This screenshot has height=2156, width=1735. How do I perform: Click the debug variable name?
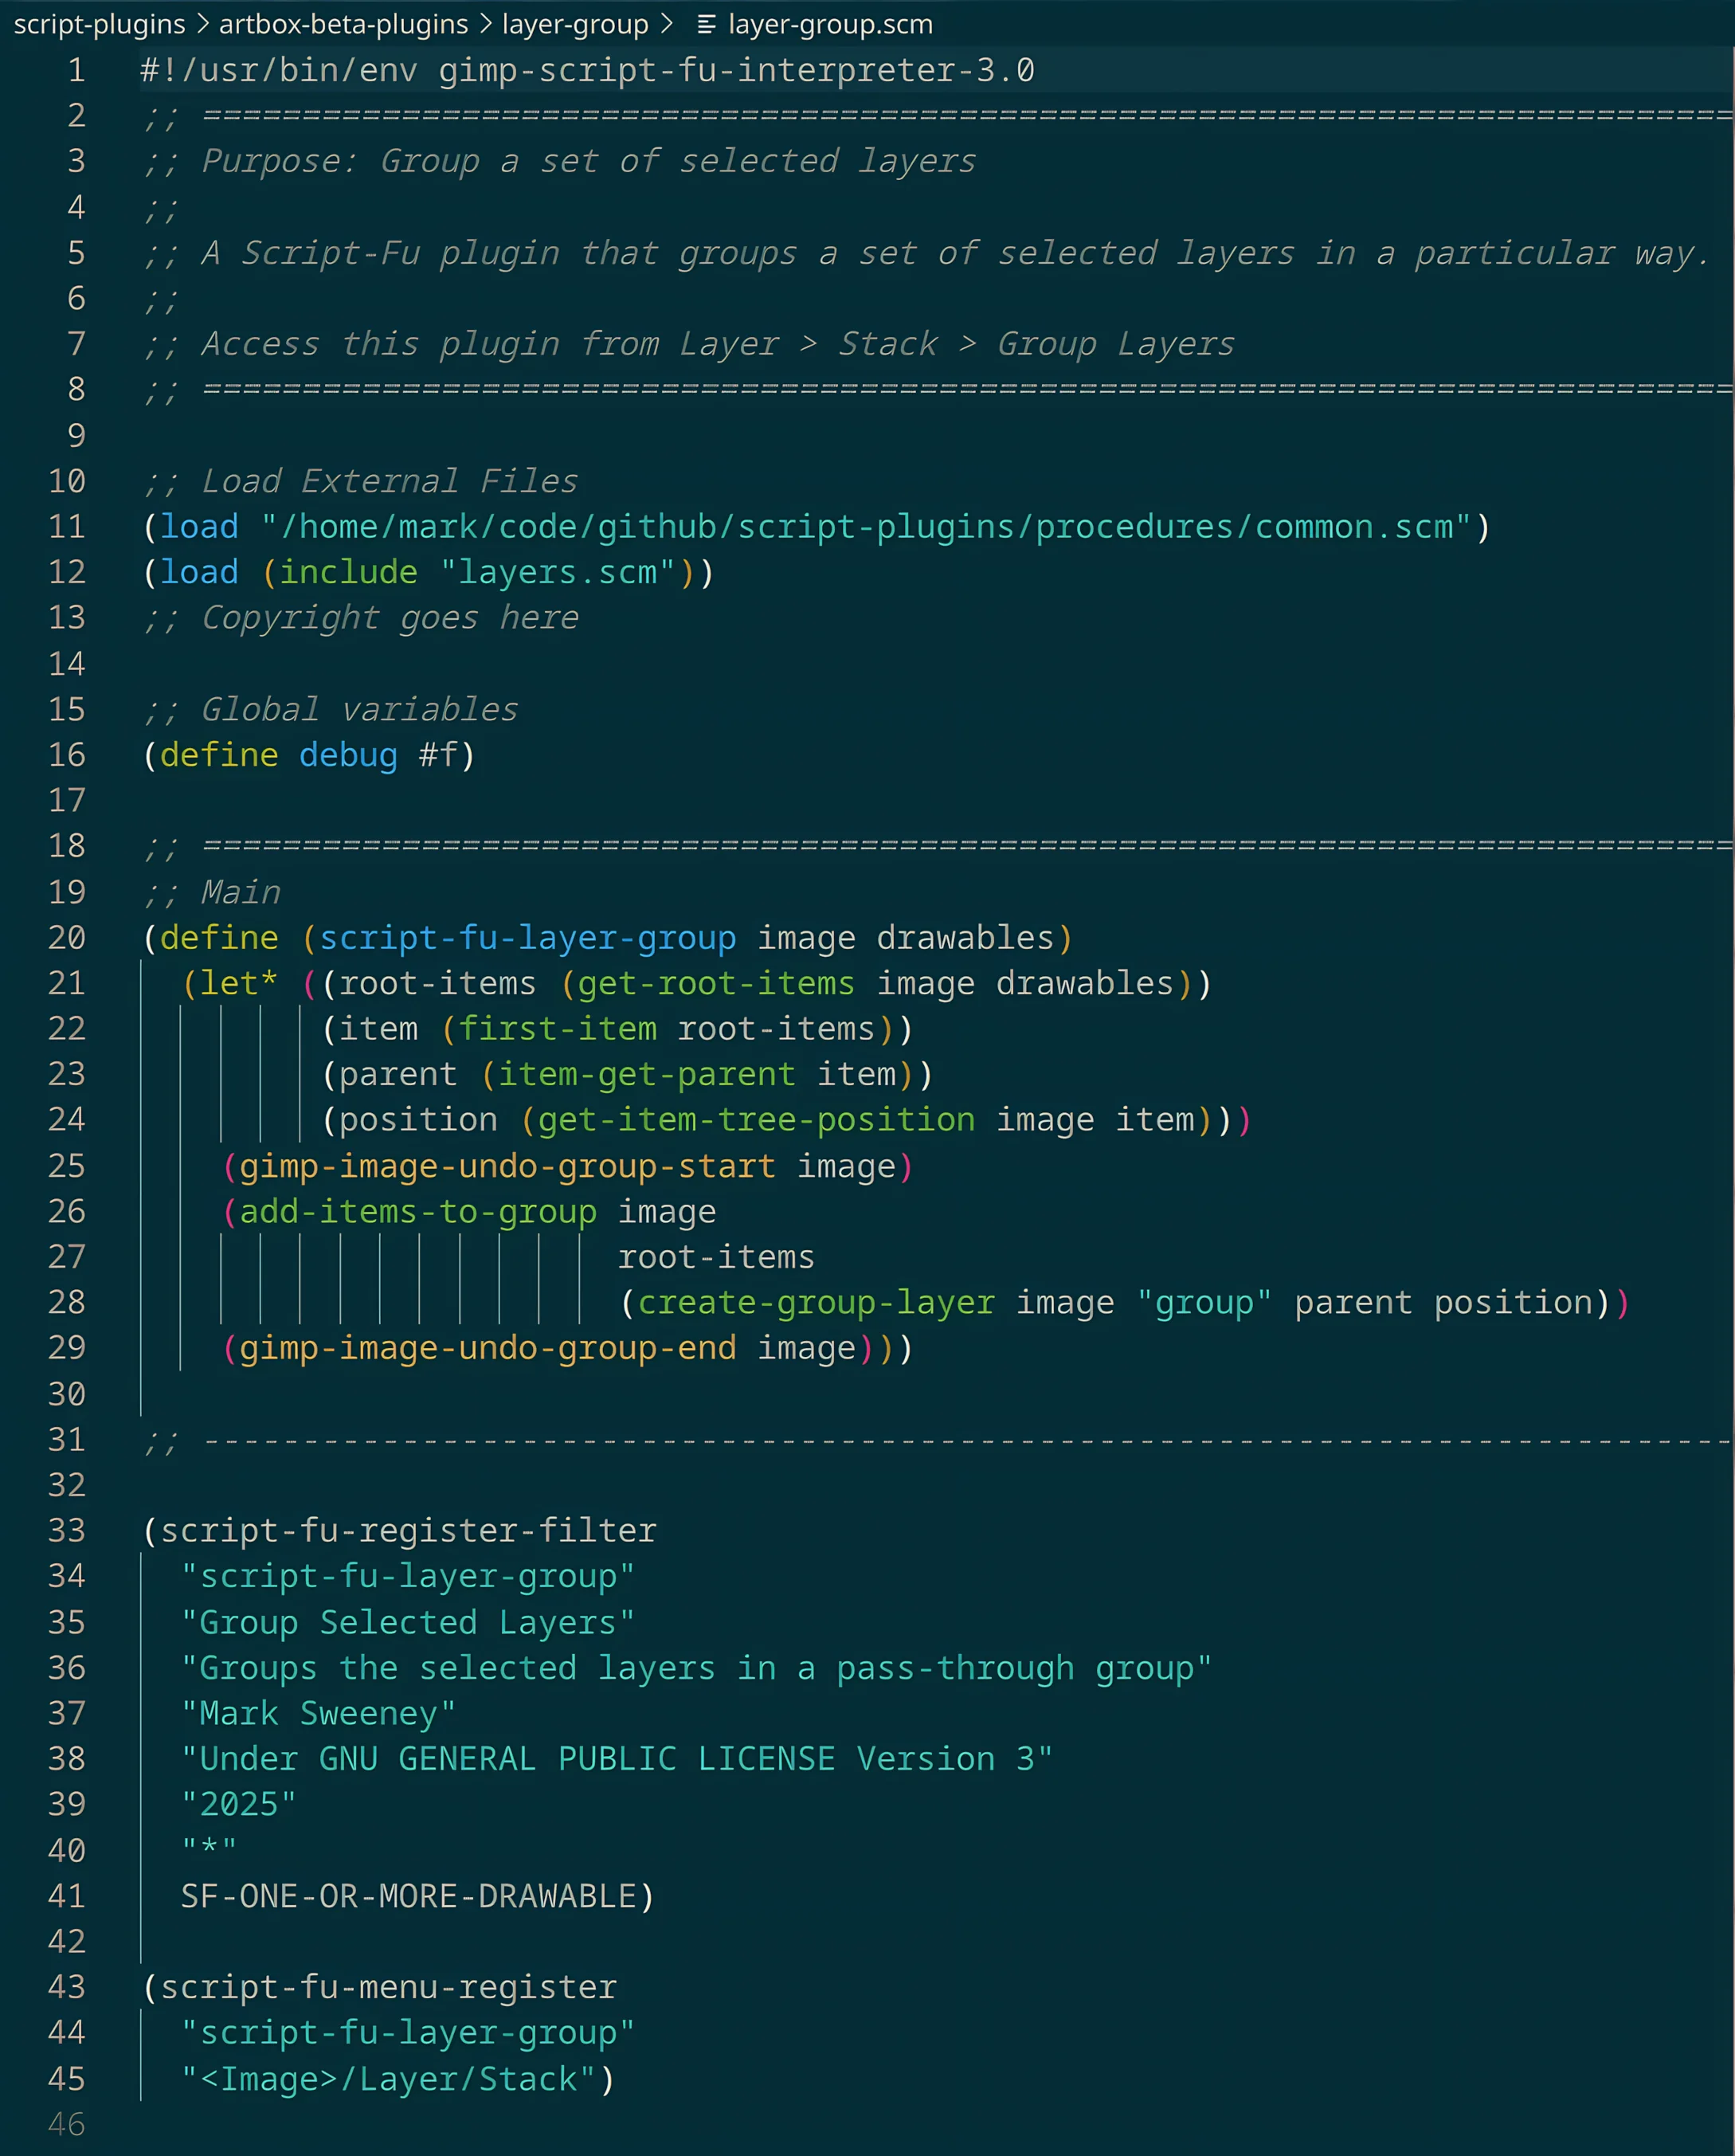[348, 755]
